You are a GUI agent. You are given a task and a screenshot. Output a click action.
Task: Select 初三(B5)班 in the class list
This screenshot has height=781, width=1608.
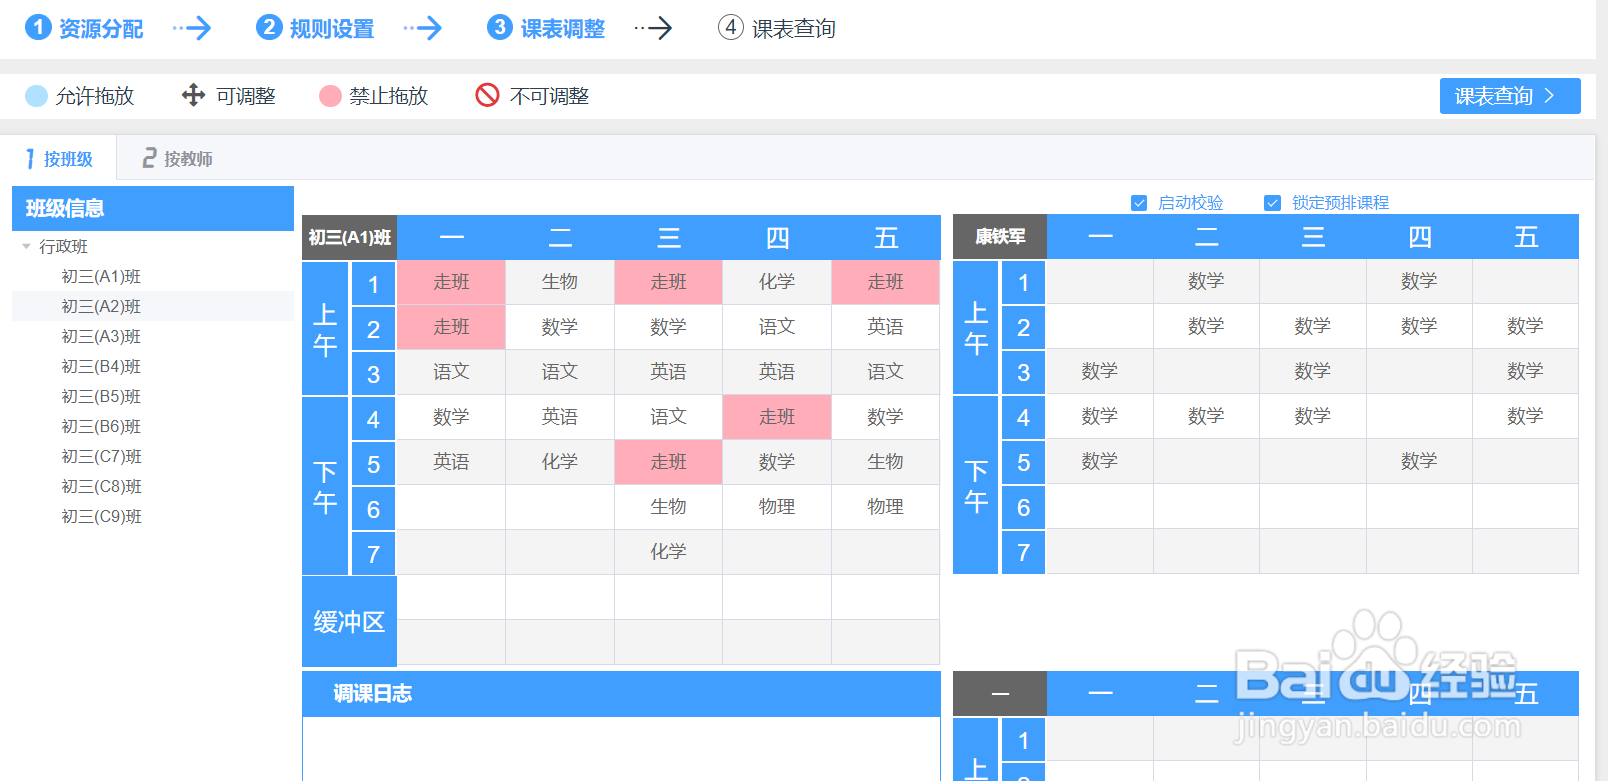pyautogui.click(x=101, y=396)
